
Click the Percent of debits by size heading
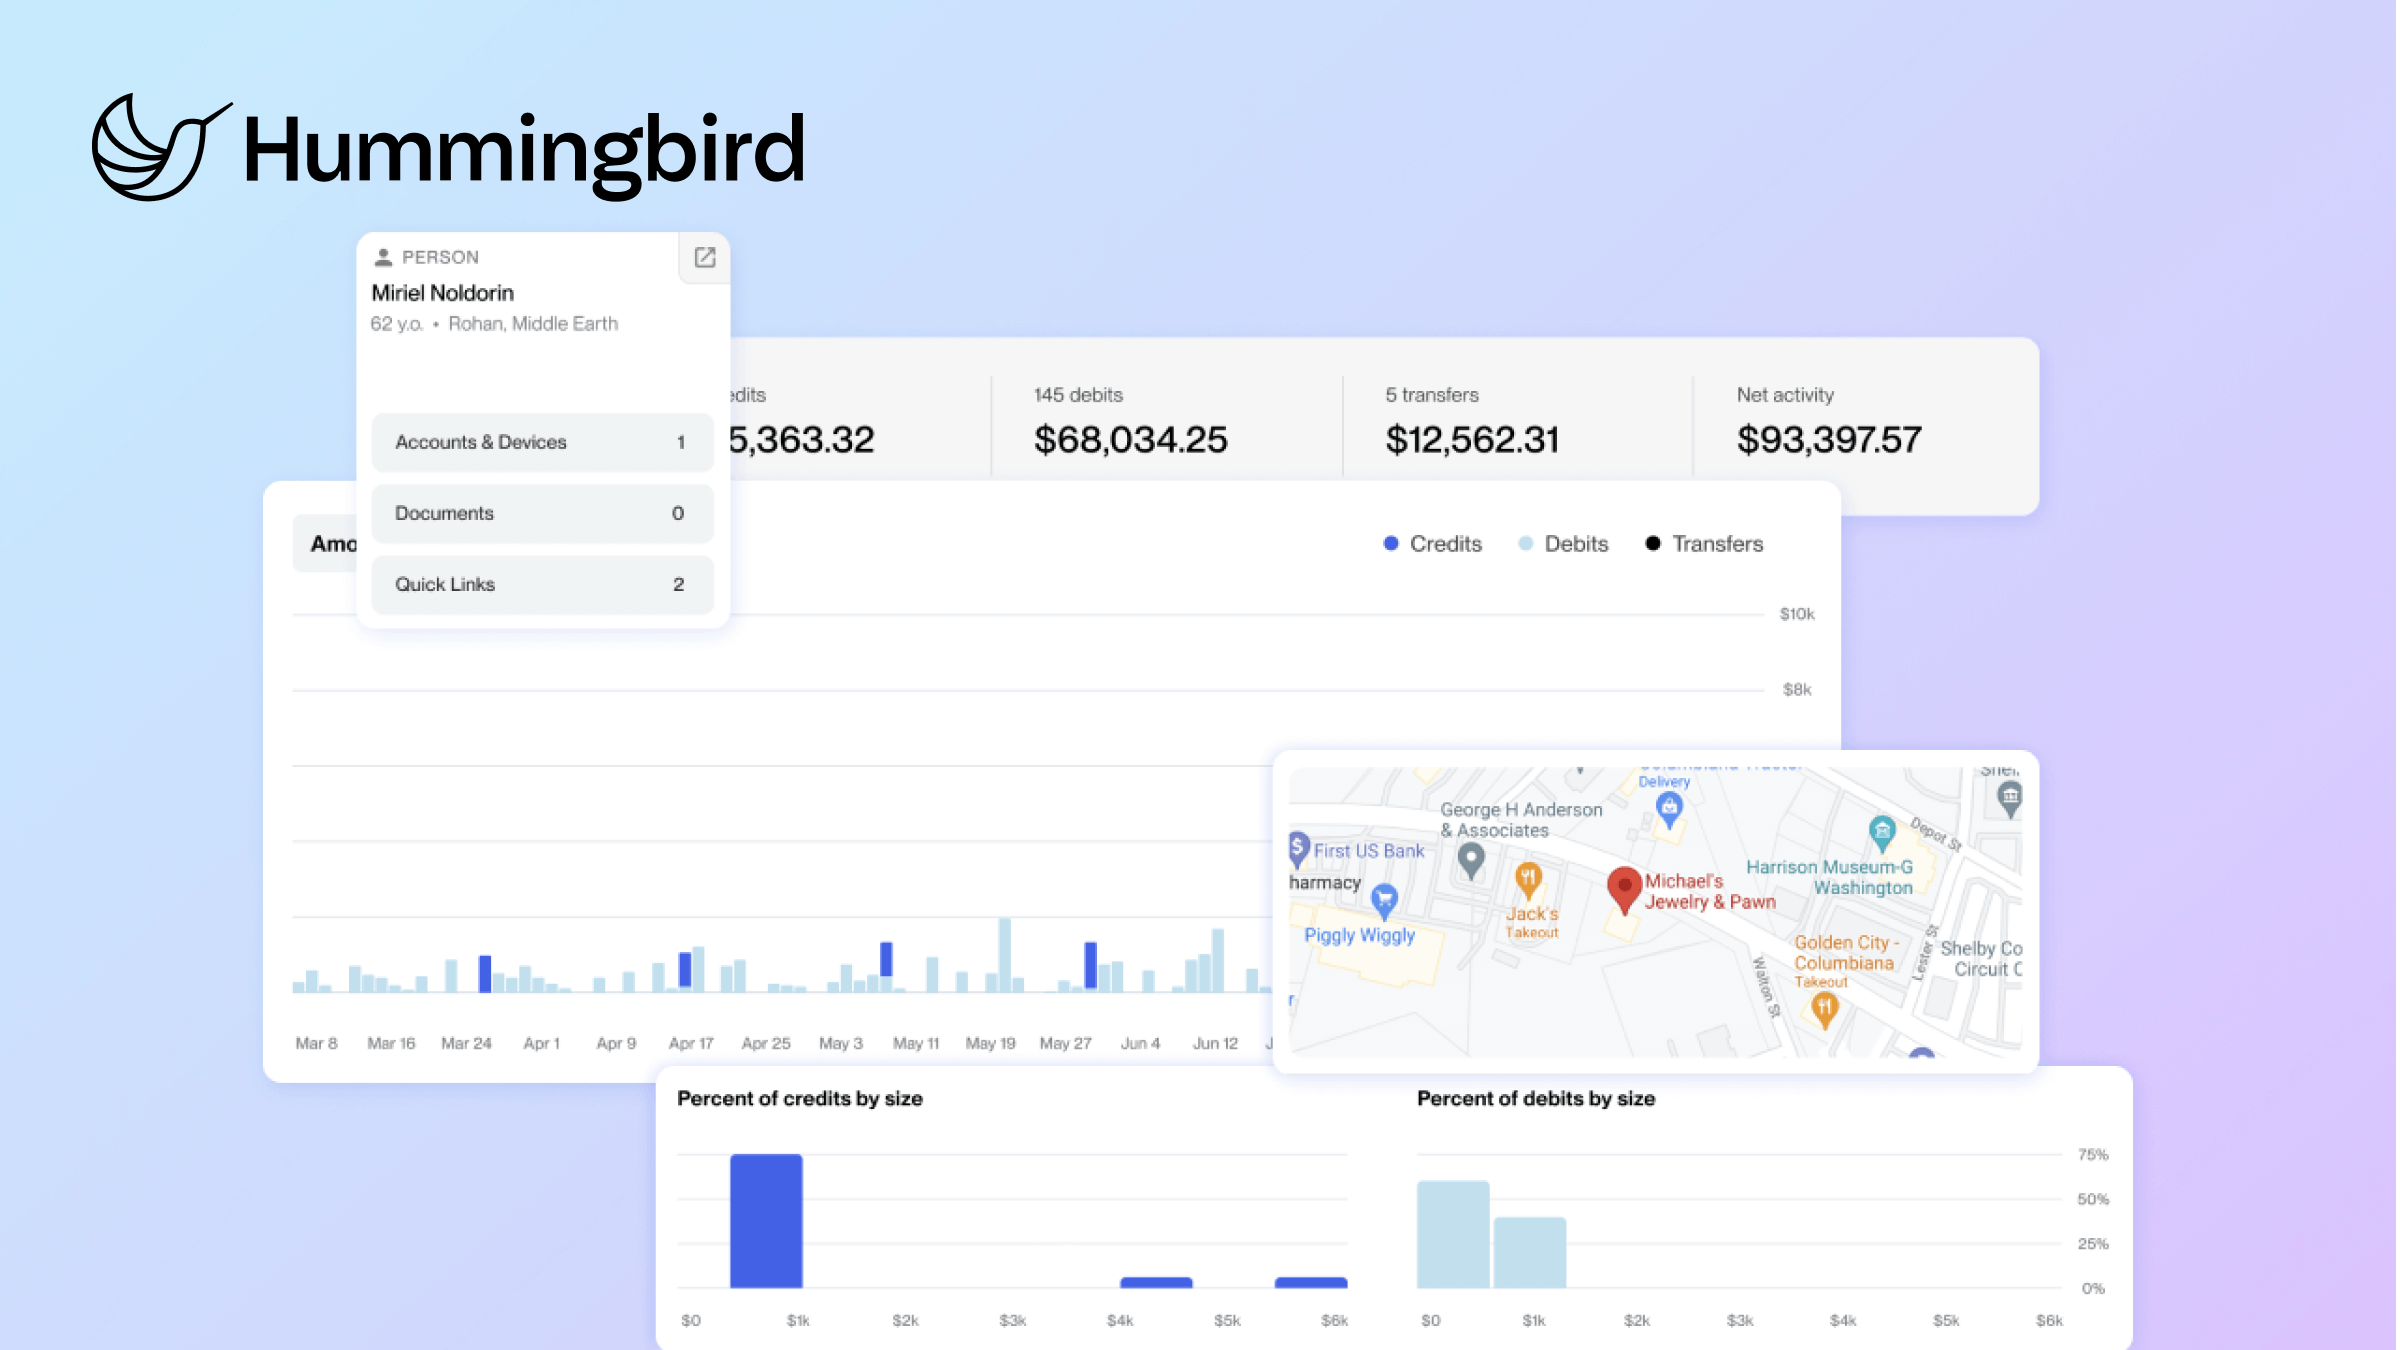pyautogui.click(x=1536, y=1099)
